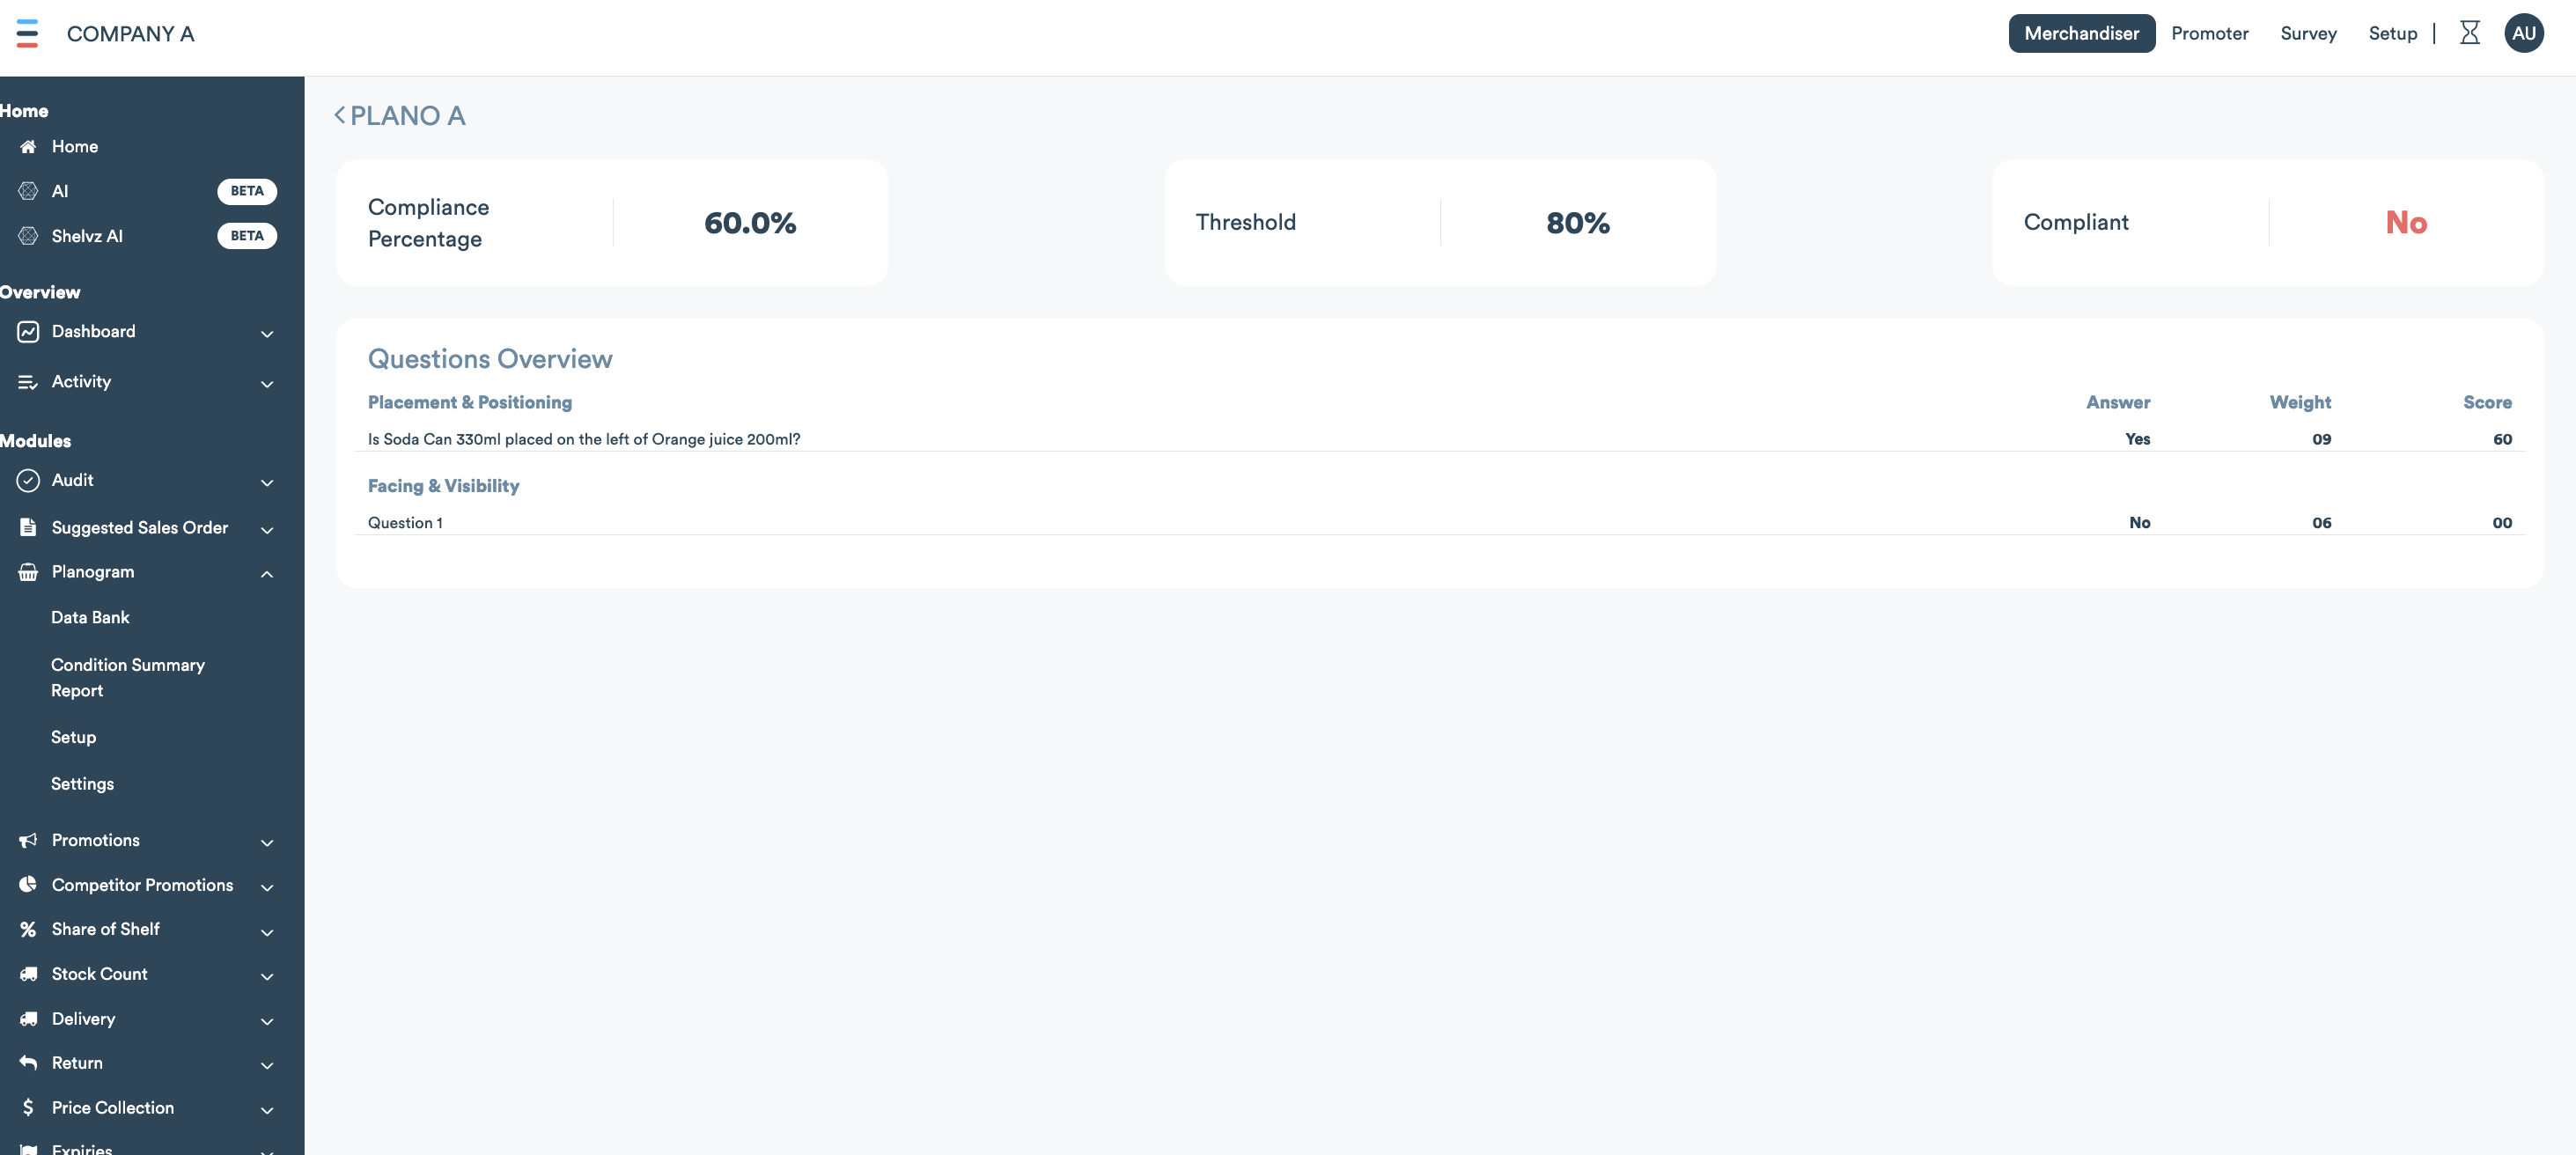The image size is (2576, 1155).
Task: Click the Audit checkmark icon
Action: [x=28, y=481]
